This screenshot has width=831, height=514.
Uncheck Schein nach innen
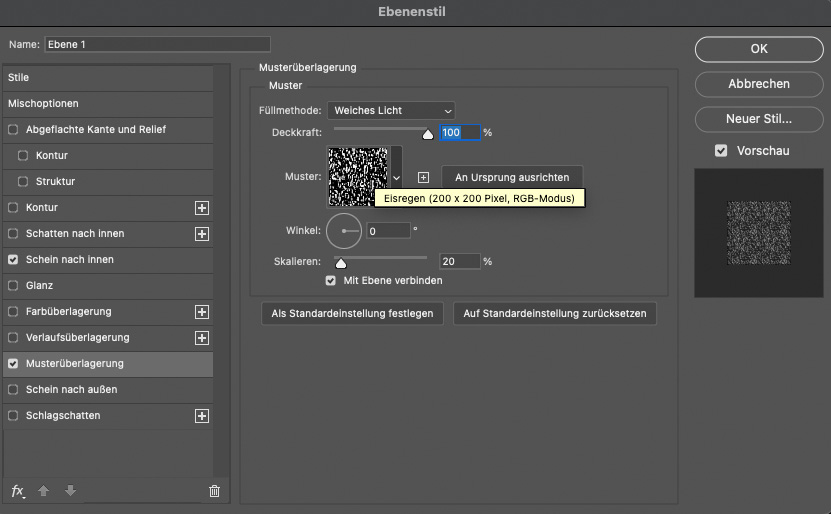[13, 259]
